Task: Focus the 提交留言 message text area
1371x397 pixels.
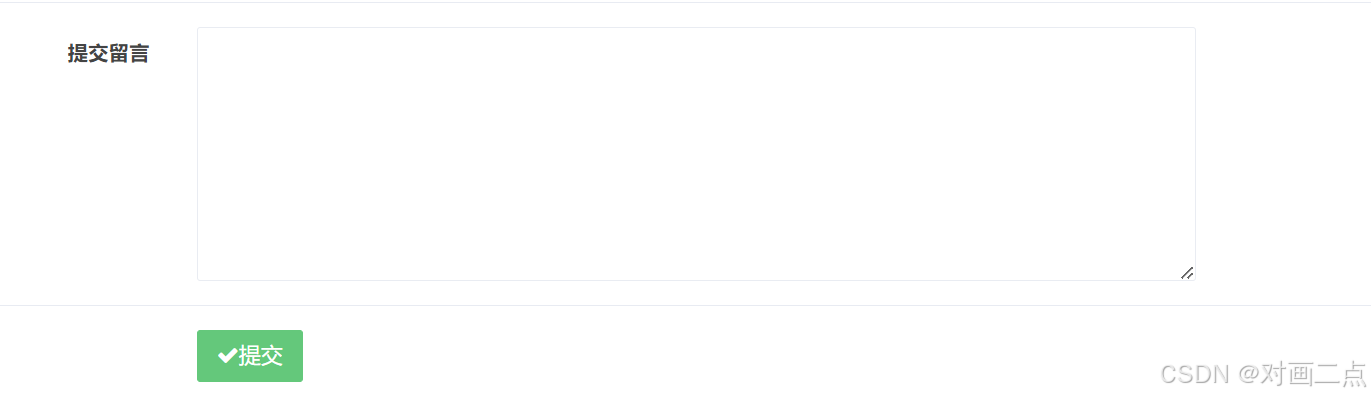Action: (x=696, y=154)
